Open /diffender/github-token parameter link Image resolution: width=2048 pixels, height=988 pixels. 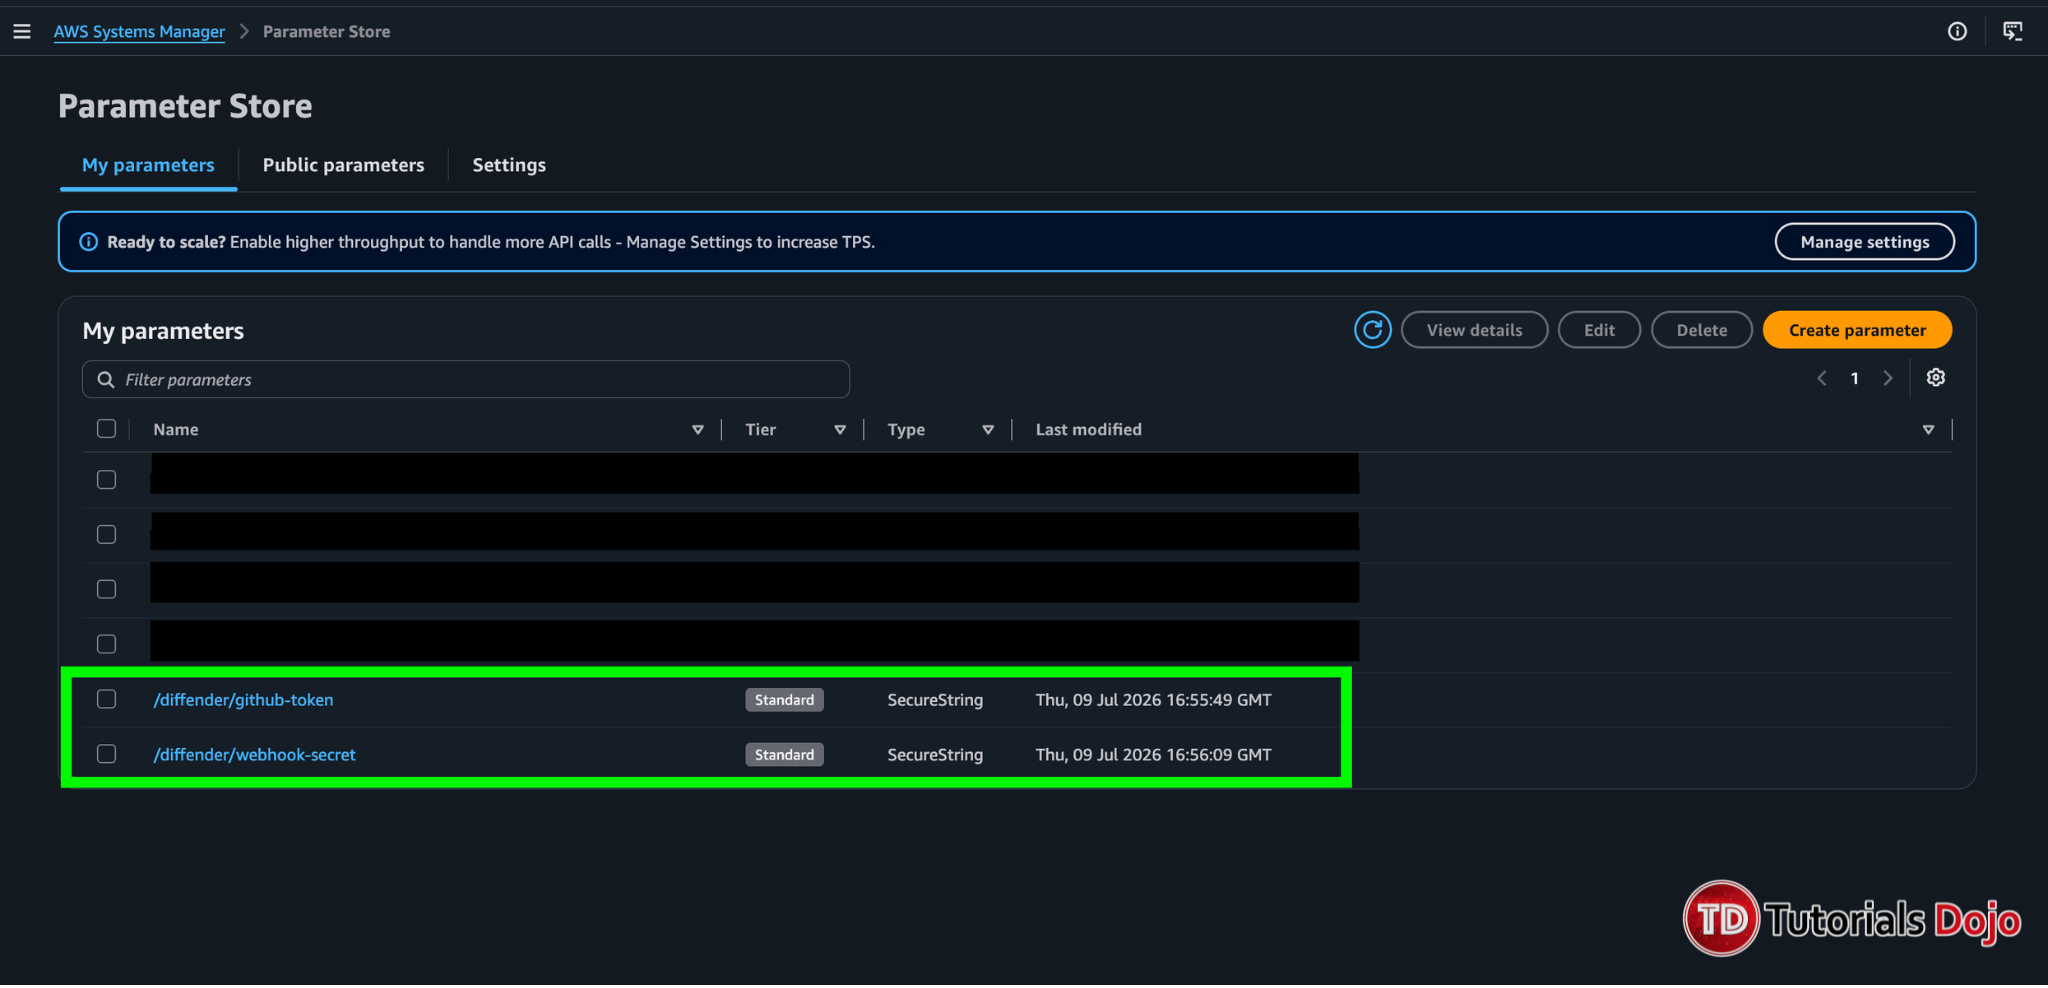point(243,700)
